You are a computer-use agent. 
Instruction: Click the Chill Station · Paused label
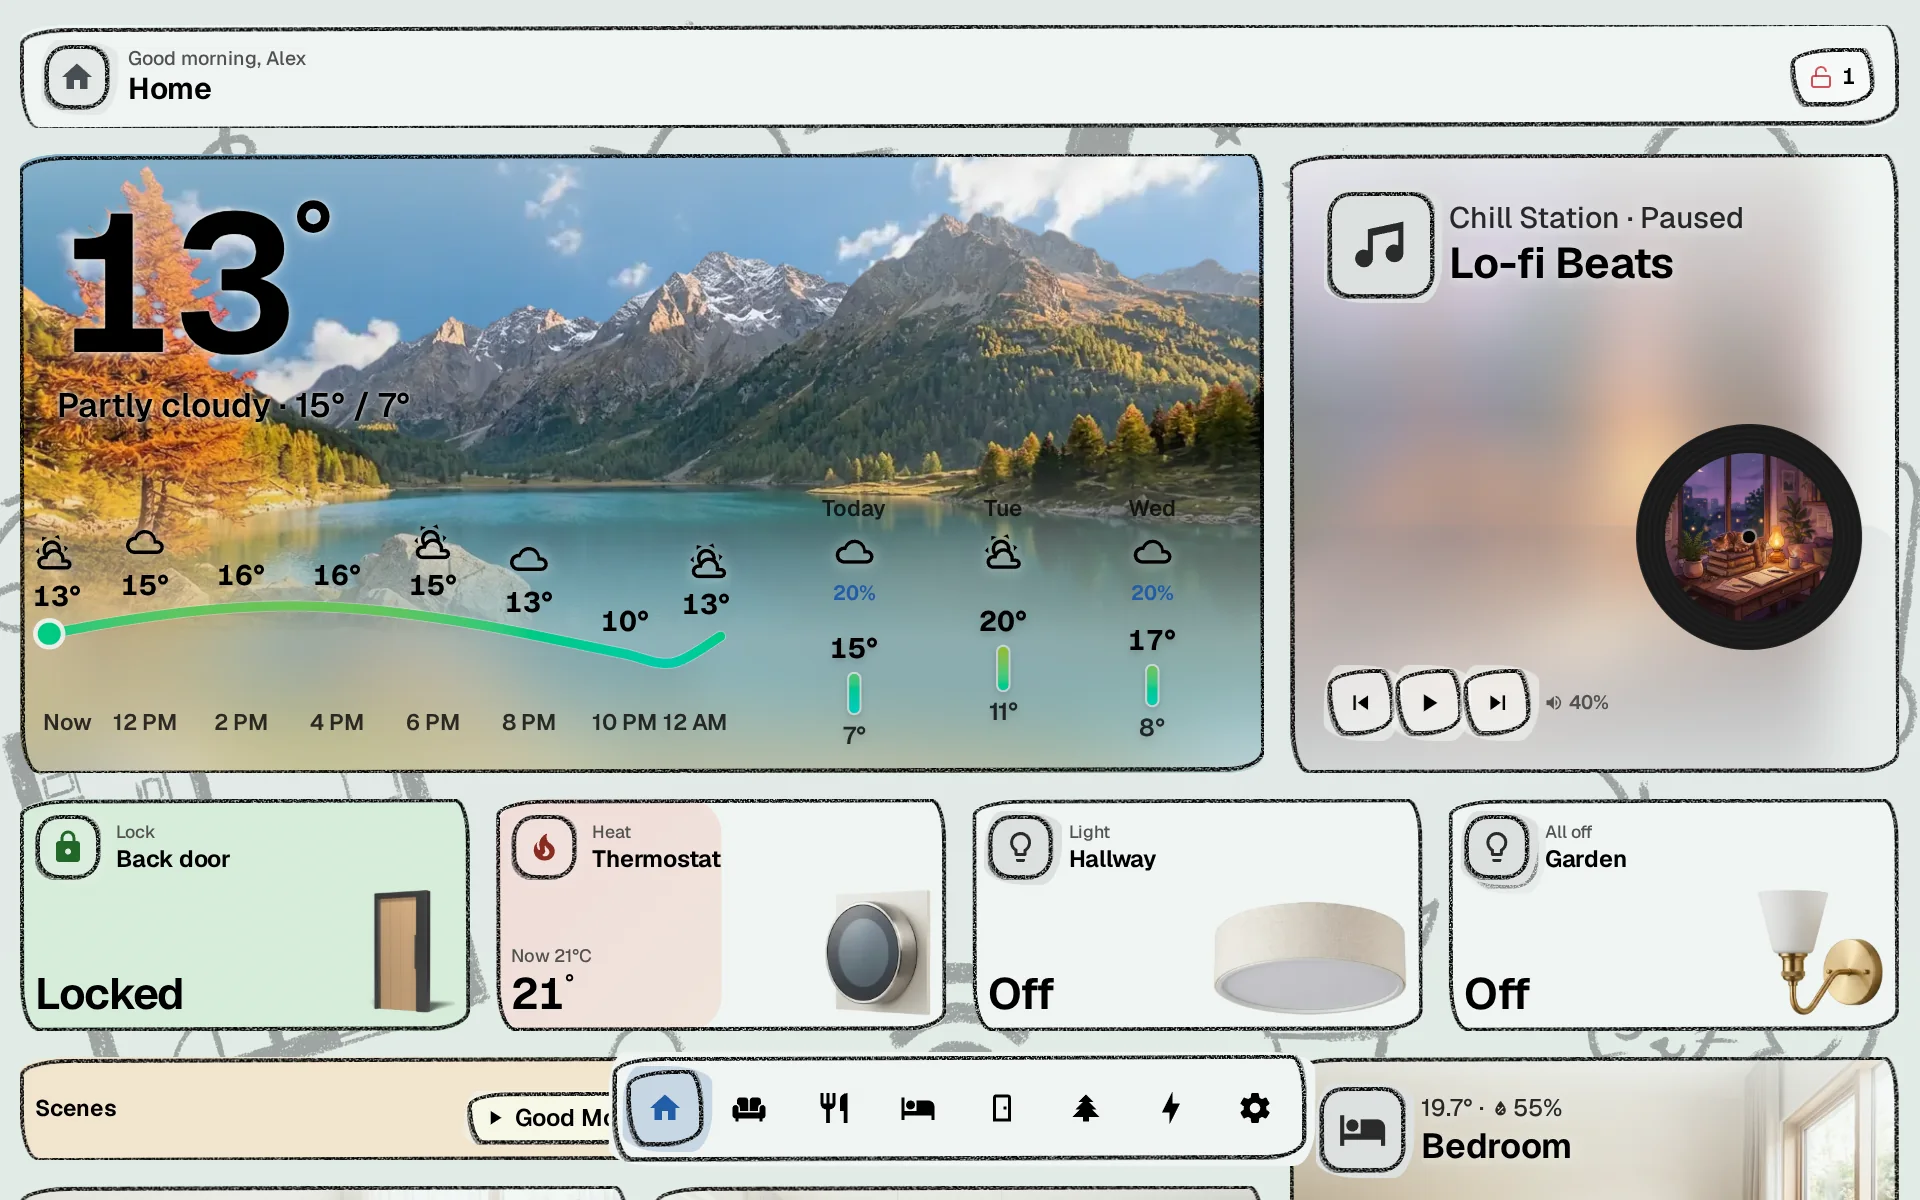[1596, 218]
